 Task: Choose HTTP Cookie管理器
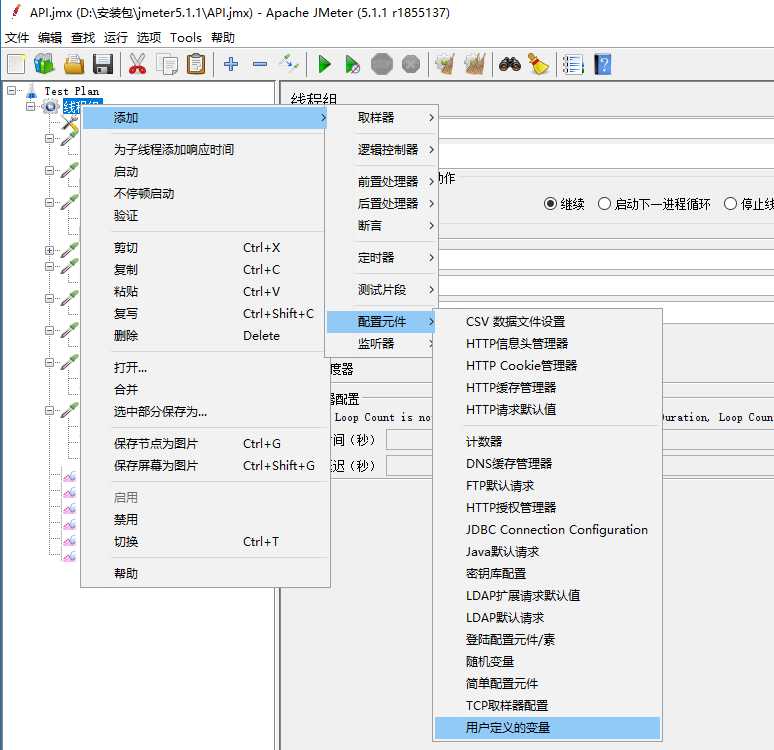coord(547,365)
